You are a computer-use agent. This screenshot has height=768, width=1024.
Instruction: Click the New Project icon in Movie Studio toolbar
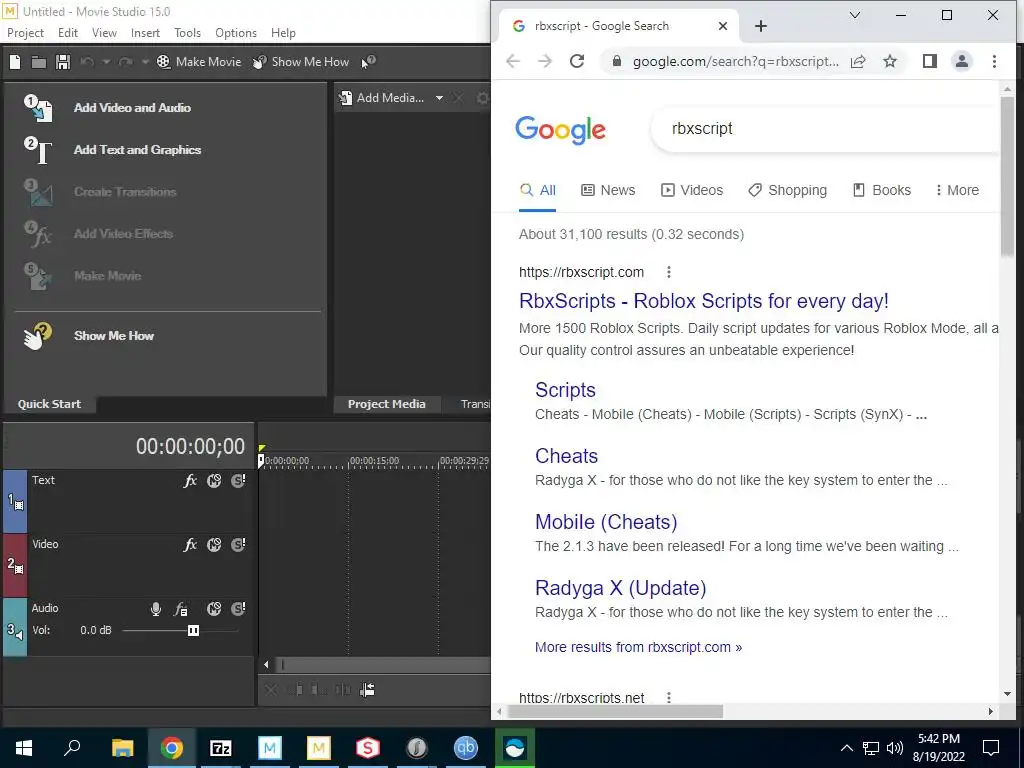point(15,62)
